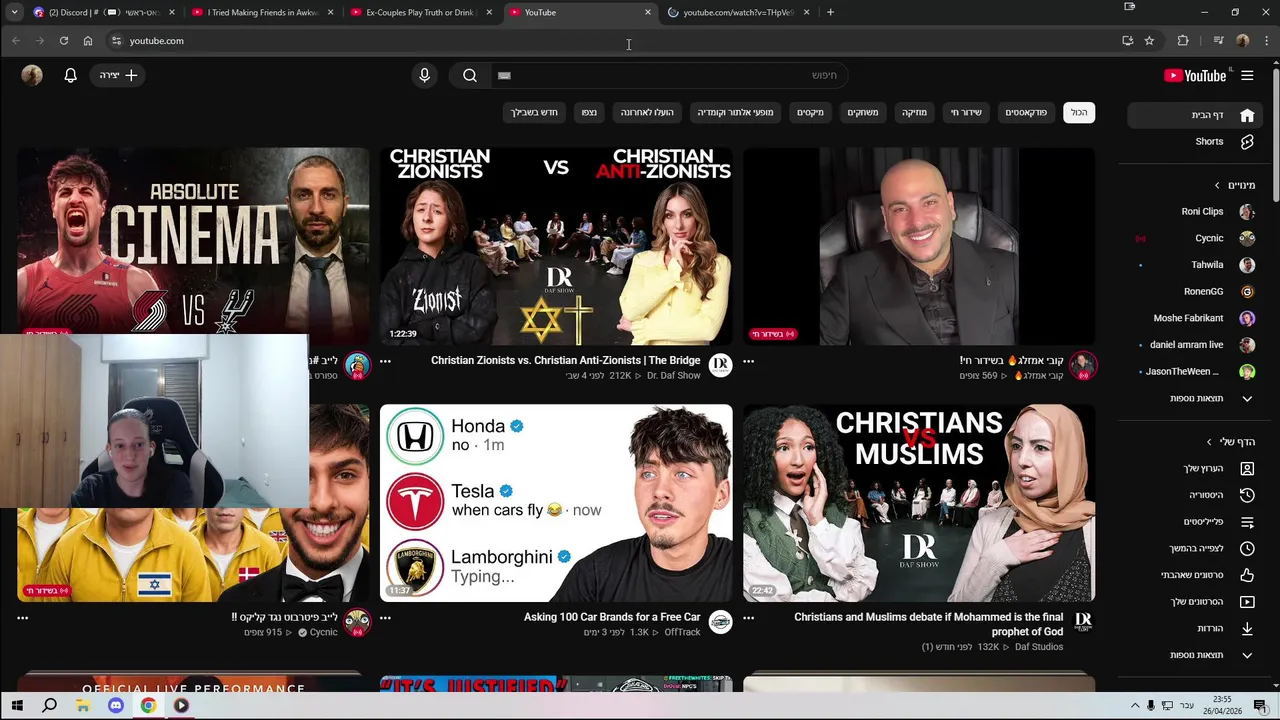
Task: Open JasonTheWeen subscription channel
Action: (1193, 371)
